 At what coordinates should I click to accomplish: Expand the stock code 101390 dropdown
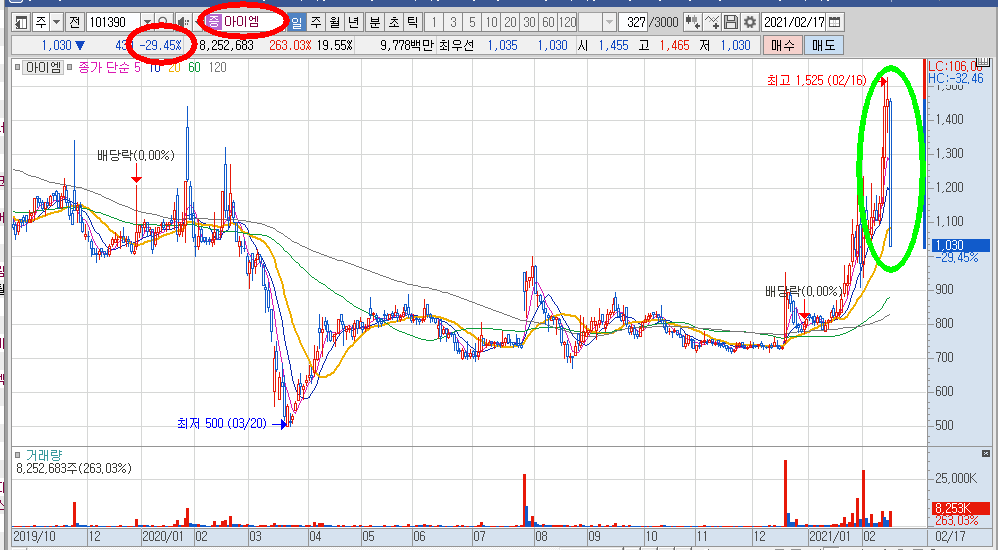pyautogui.click(x=147, y=21)
